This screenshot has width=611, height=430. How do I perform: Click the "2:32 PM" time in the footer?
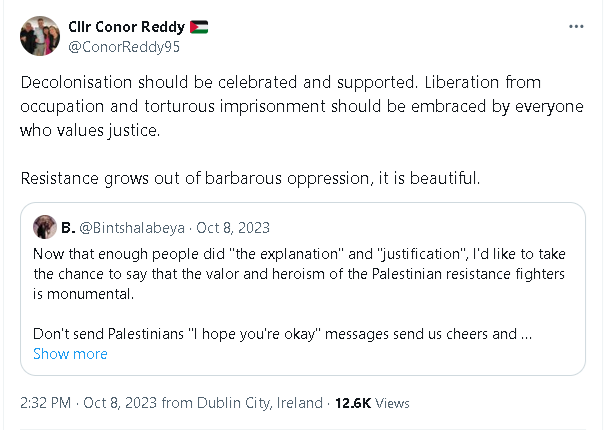(45, 403)
